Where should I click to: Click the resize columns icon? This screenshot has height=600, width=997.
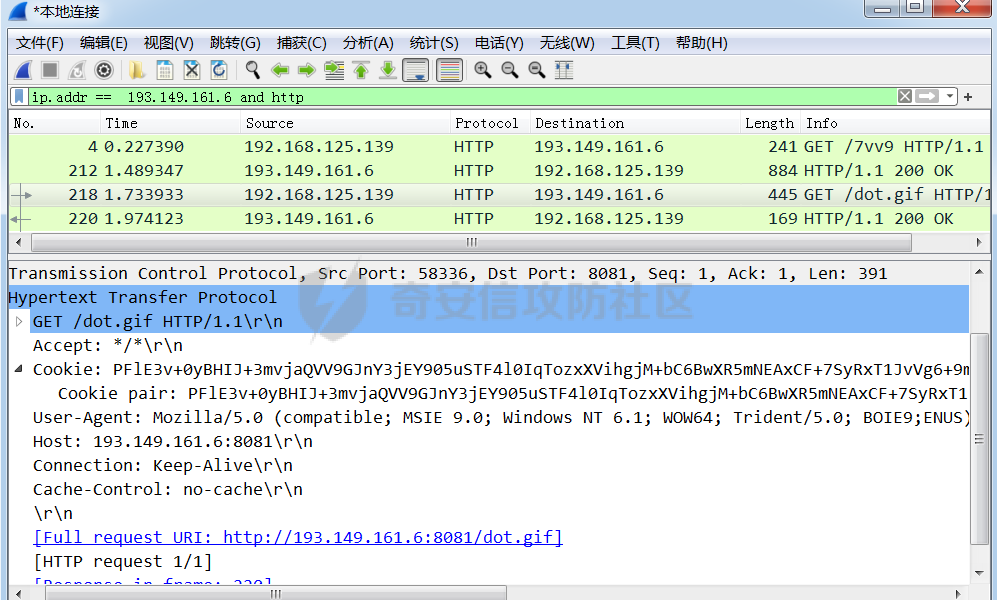(x=564, y=70)
